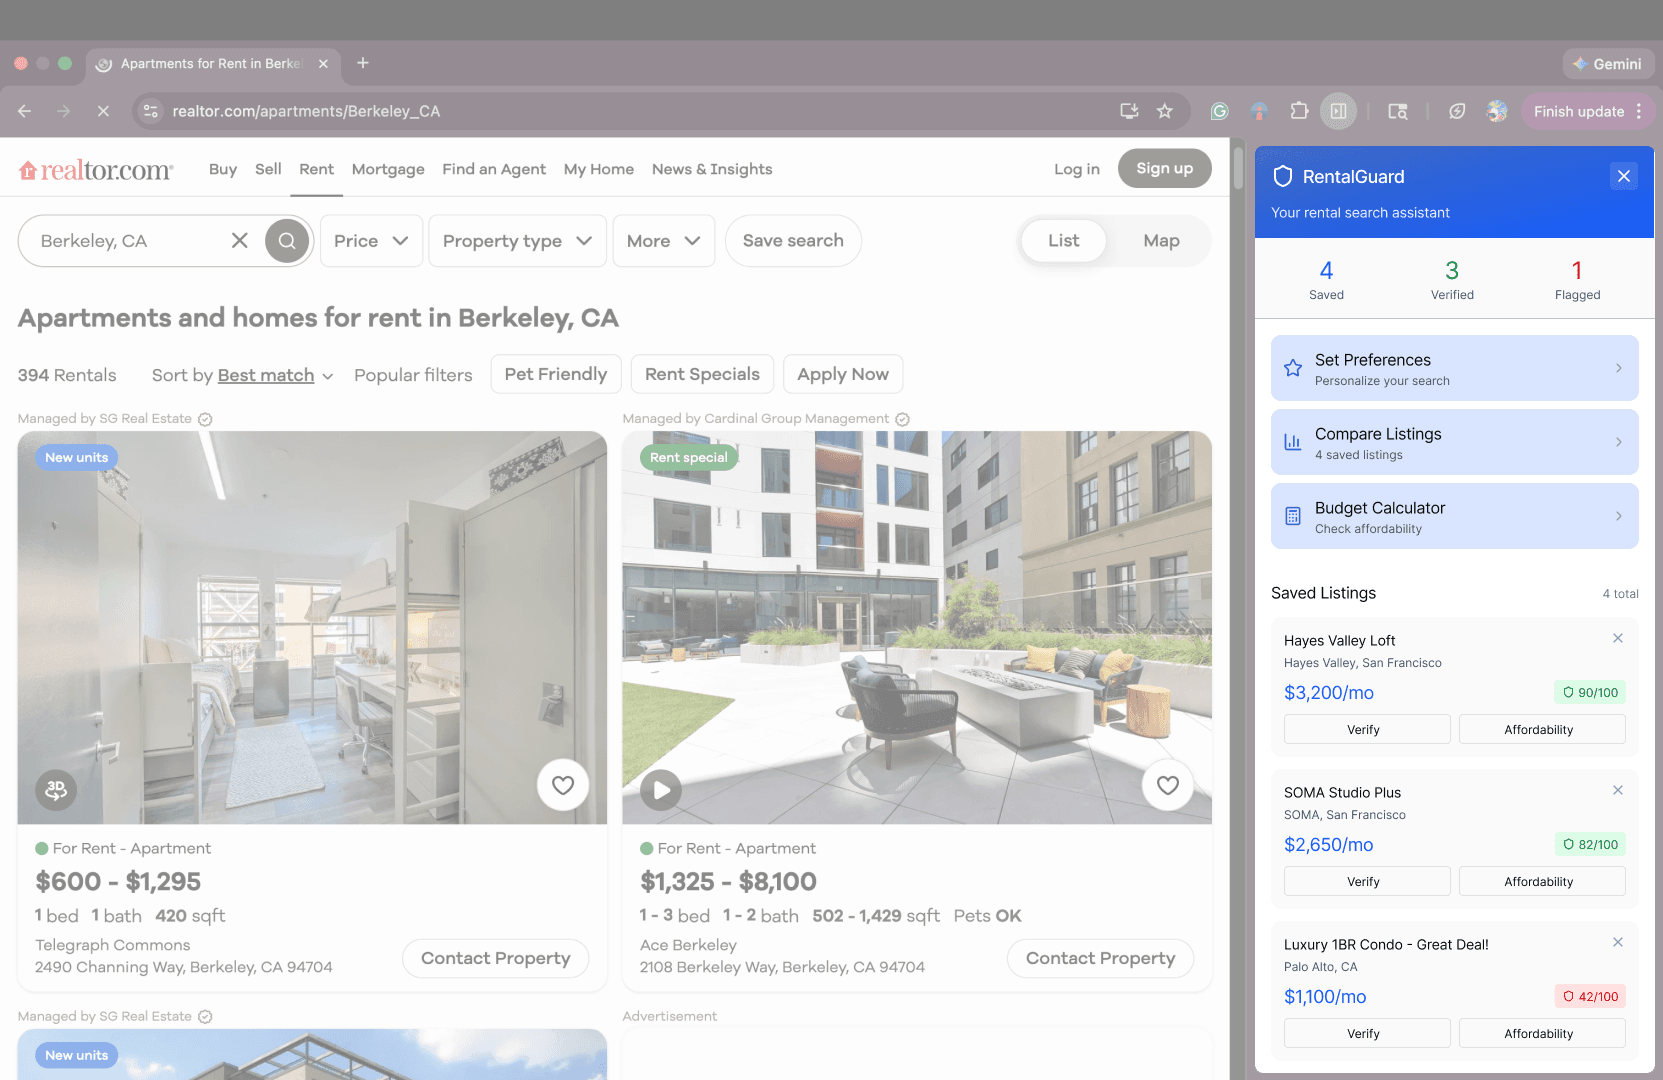Expand Set Preferences in RentalGuard
This screenshot has height=1080, width=1663.
[1454, 368]
